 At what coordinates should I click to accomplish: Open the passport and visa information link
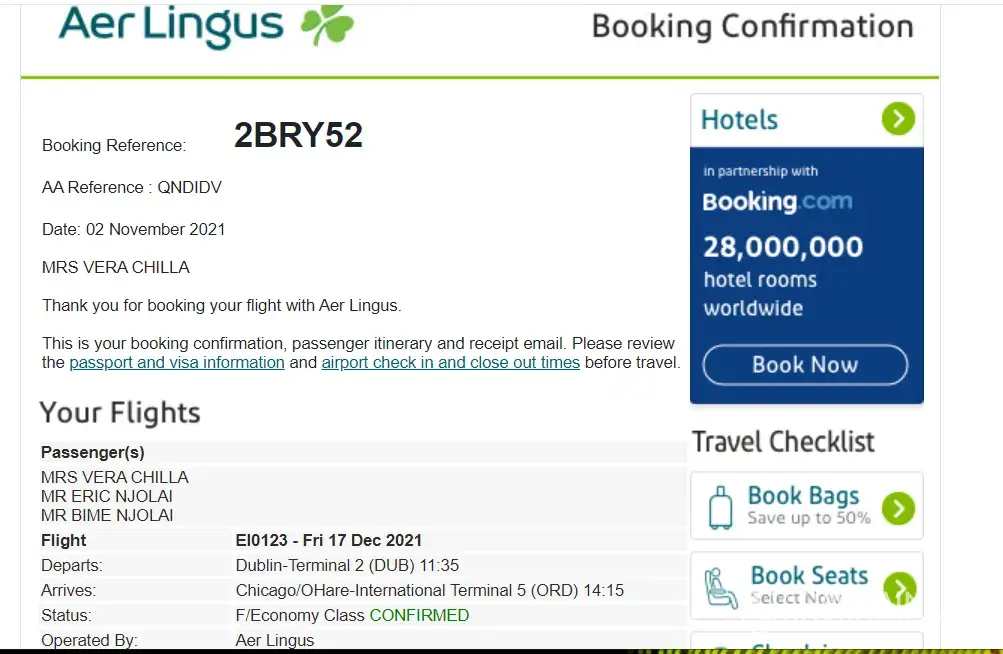[177, 362]
